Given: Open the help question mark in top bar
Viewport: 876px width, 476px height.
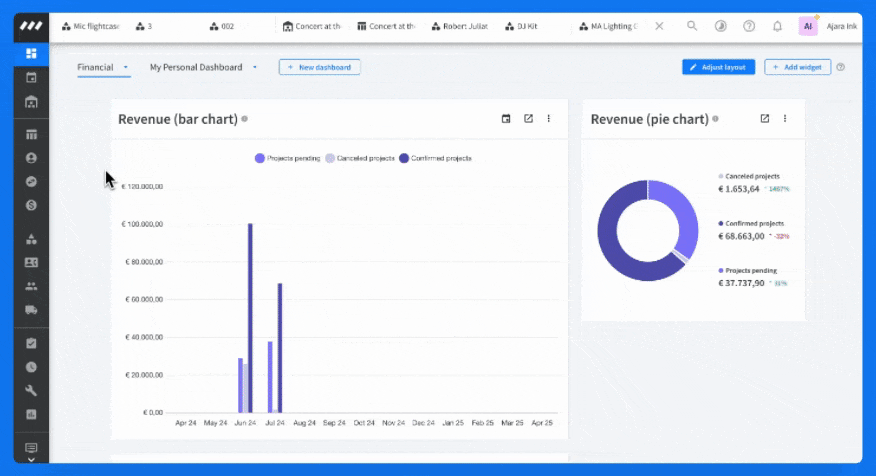Looking at the screenshot, I should [x=749, y=26].
